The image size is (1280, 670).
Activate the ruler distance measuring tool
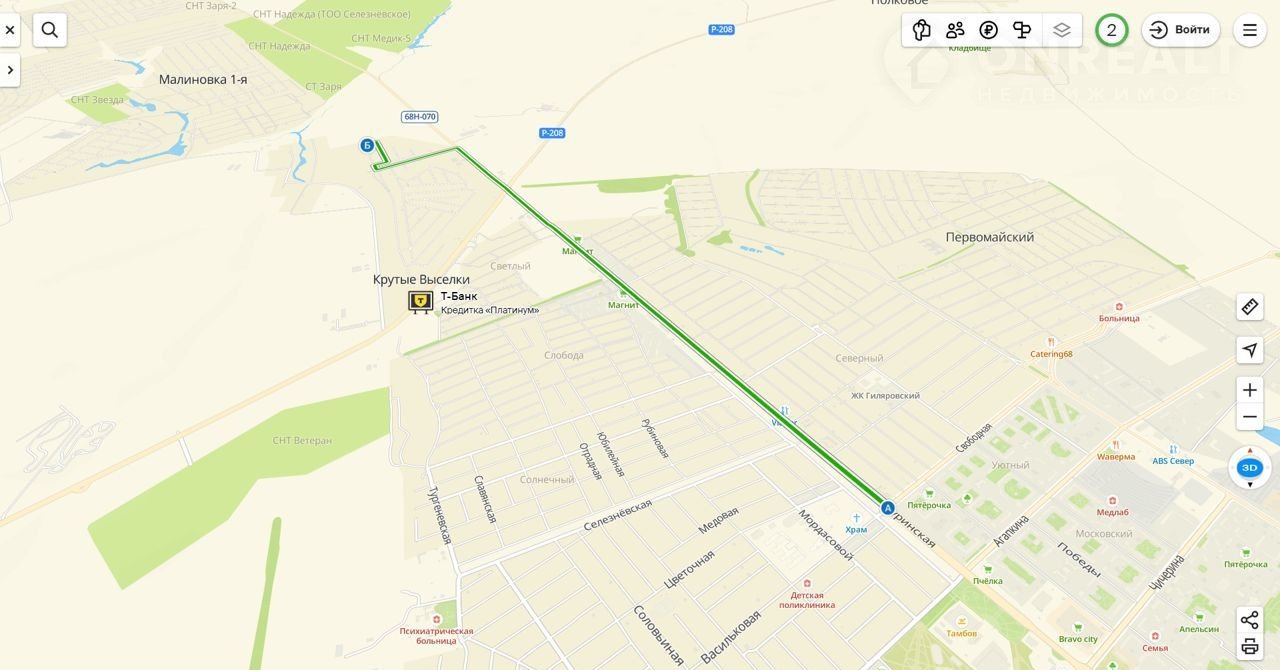pyautogui.click(x=1250, y=307)
